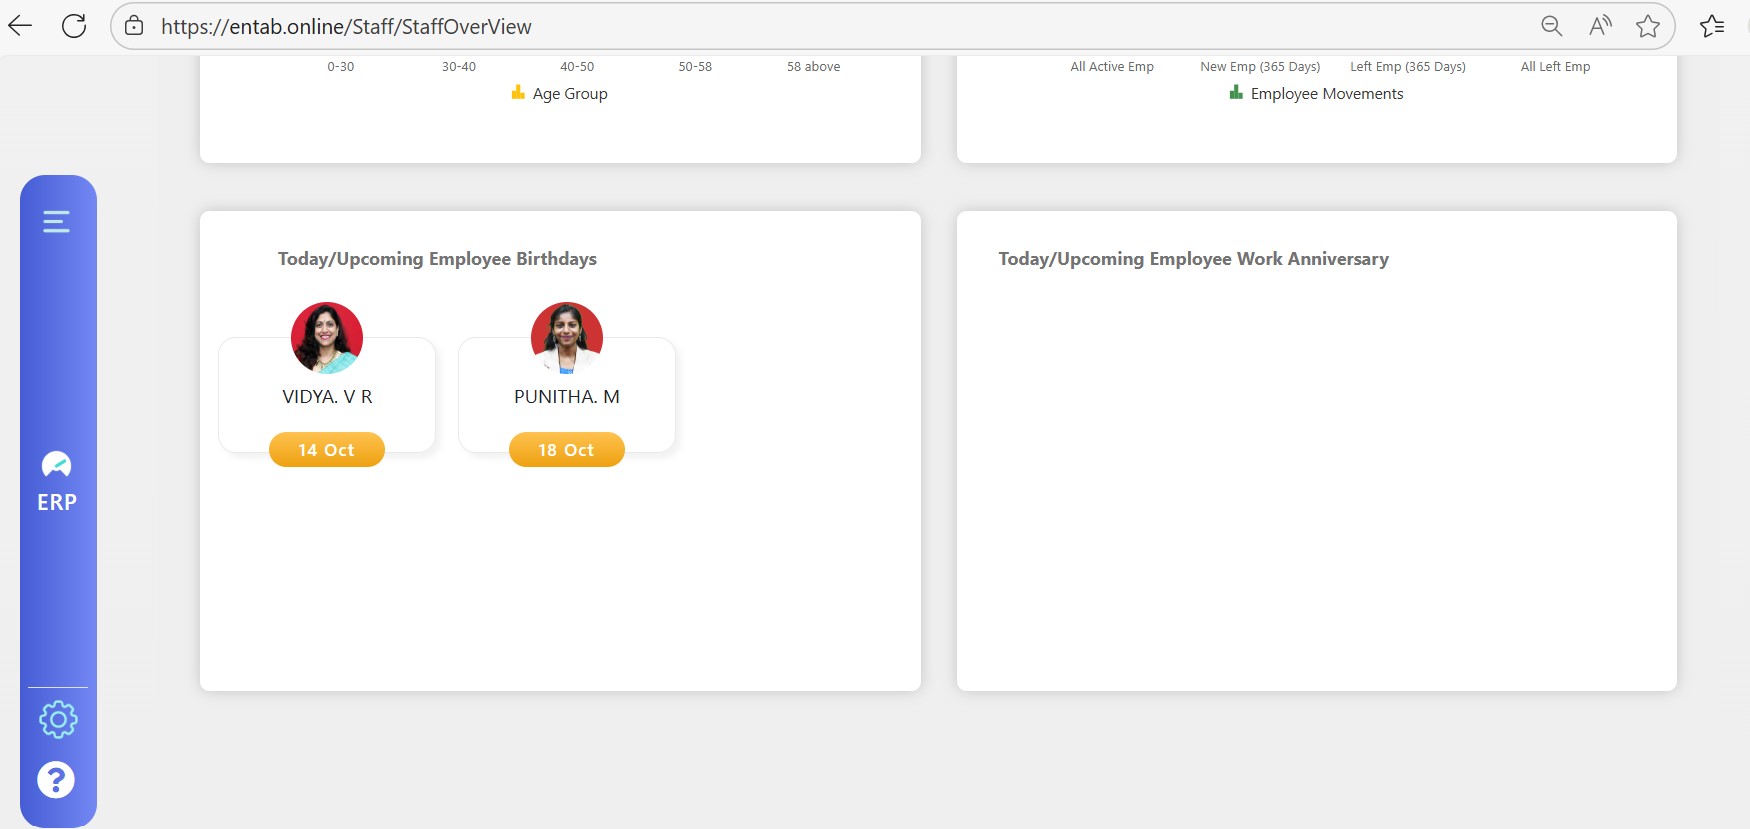Open the favorites list icon
The image size is (1750, 829).
pyautogui.click(x=1712, y=26)
